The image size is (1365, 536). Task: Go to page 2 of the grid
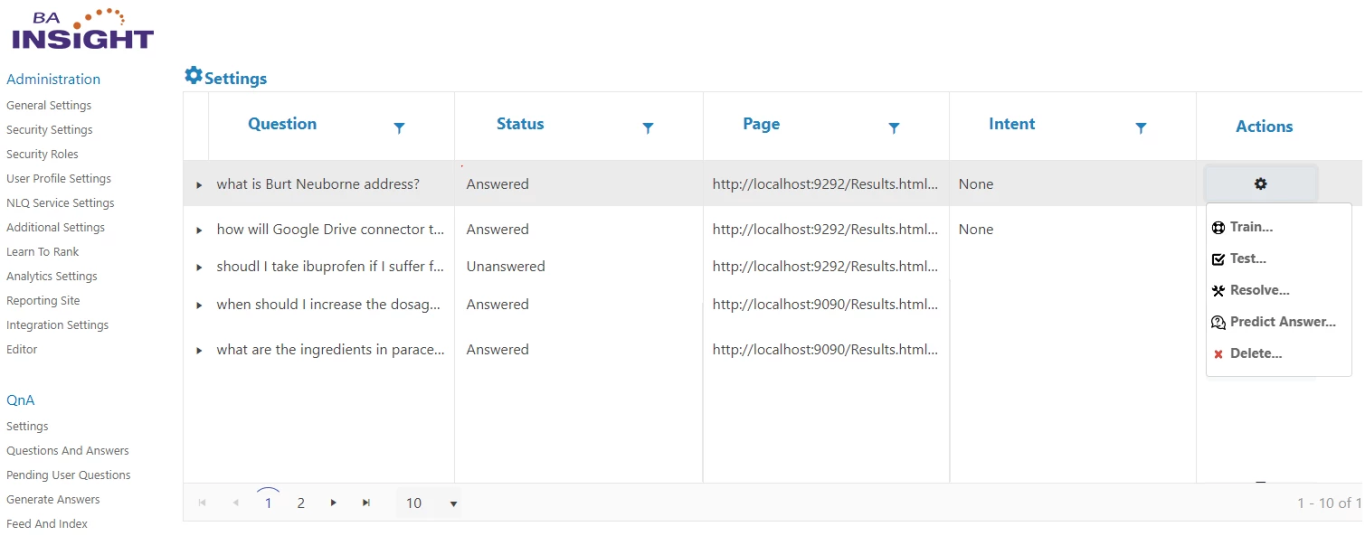(300, 503)
